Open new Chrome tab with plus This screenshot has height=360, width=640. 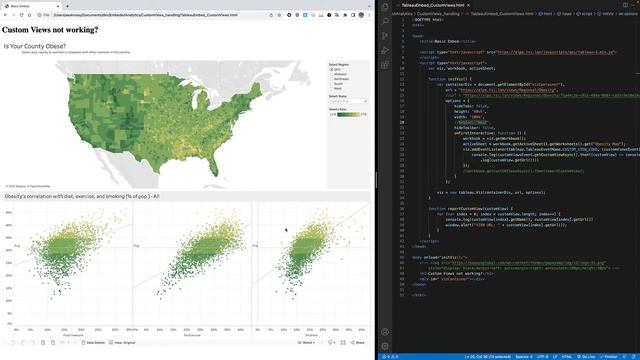pos(67,6)
